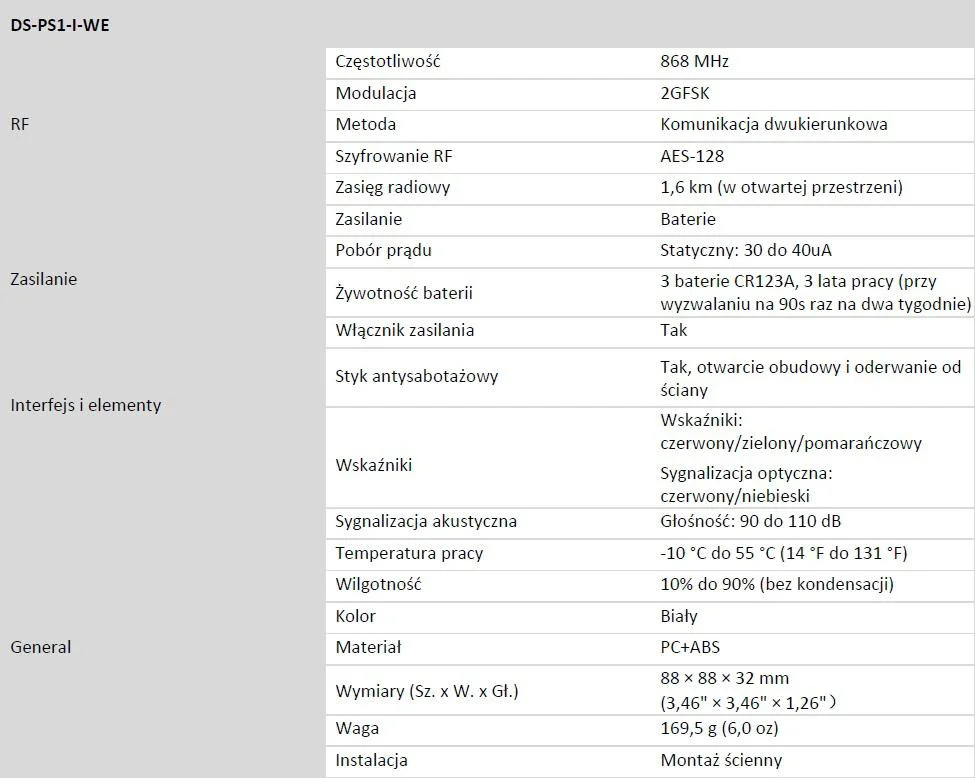Image resolution: width=975 pixels, height=778 pixels.
Task: Select the Modulacja 2GFSK value
Action: (685, 93)
